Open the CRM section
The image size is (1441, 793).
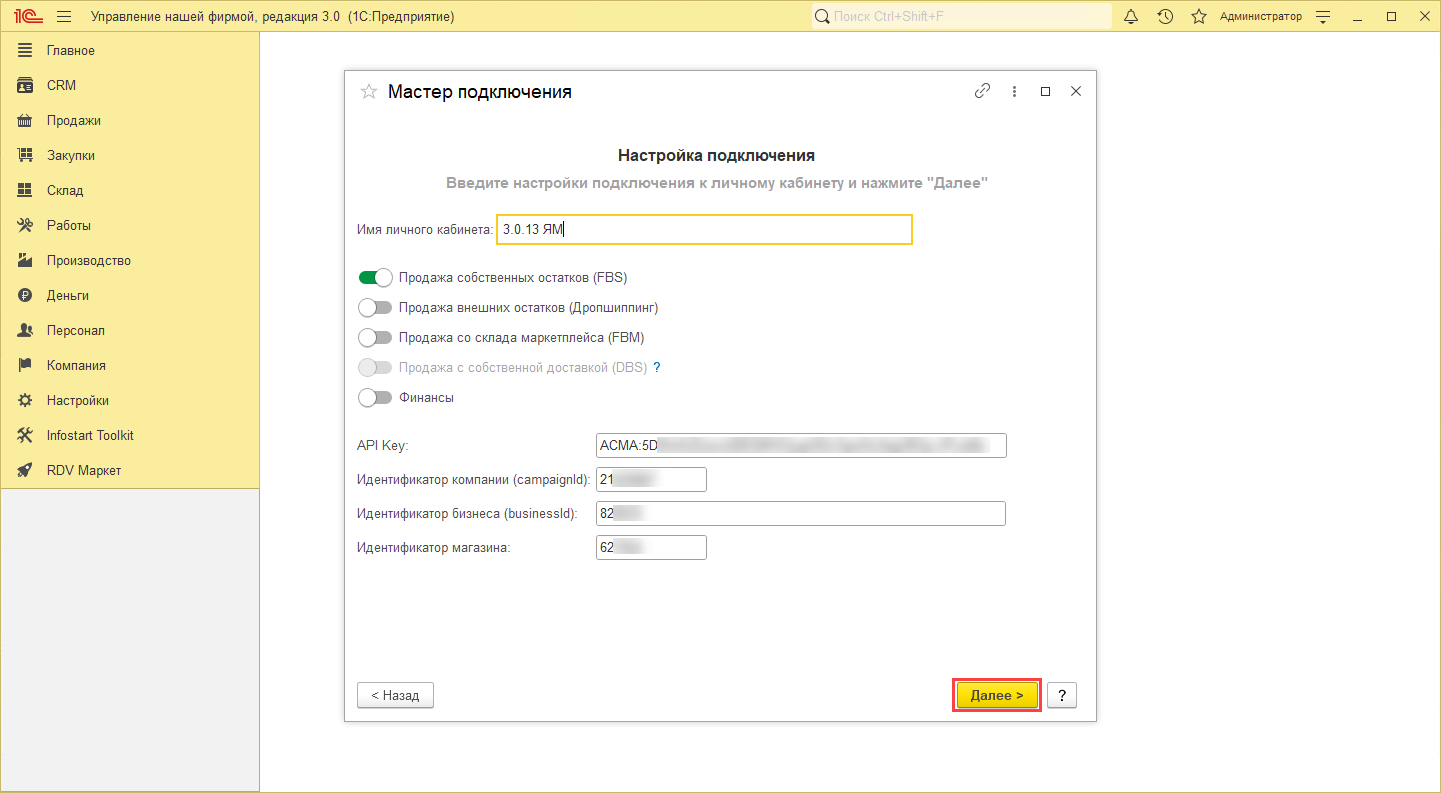point(130,85)
